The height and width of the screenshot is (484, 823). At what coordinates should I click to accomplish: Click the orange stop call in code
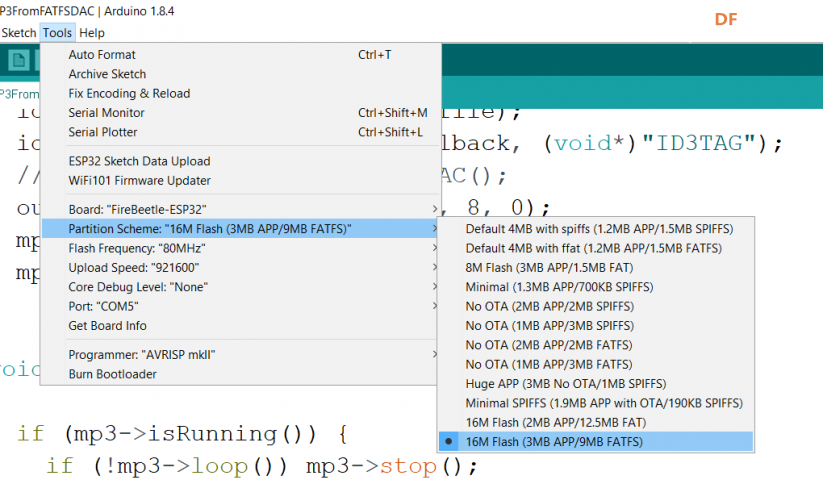click(x=408, y=466)
